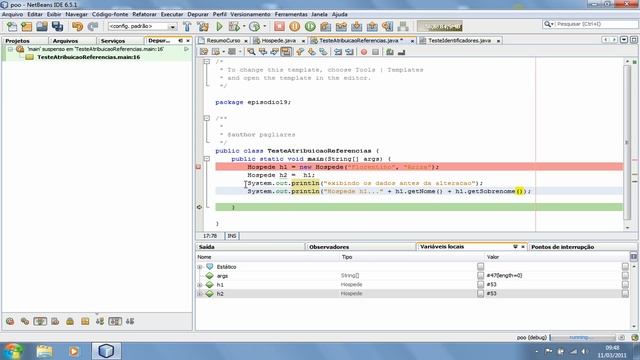Stop macro recording with gray square icon
The image size is (640, 360).
pos(376,52)
